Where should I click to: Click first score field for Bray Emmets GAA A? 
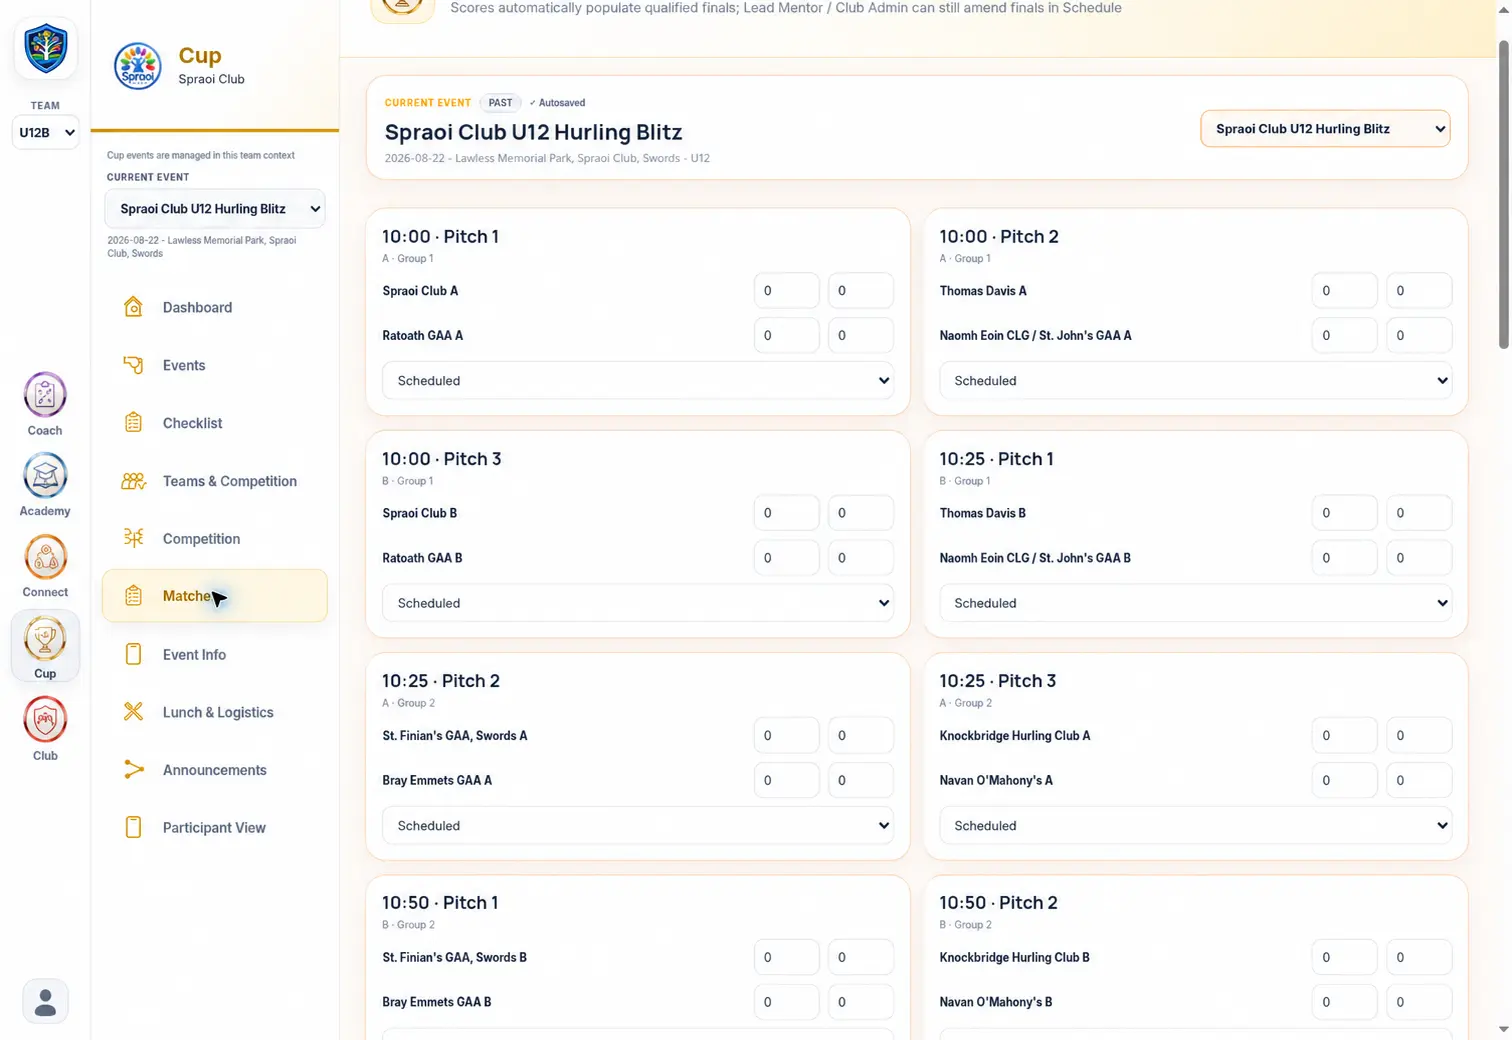coord(787,780)
